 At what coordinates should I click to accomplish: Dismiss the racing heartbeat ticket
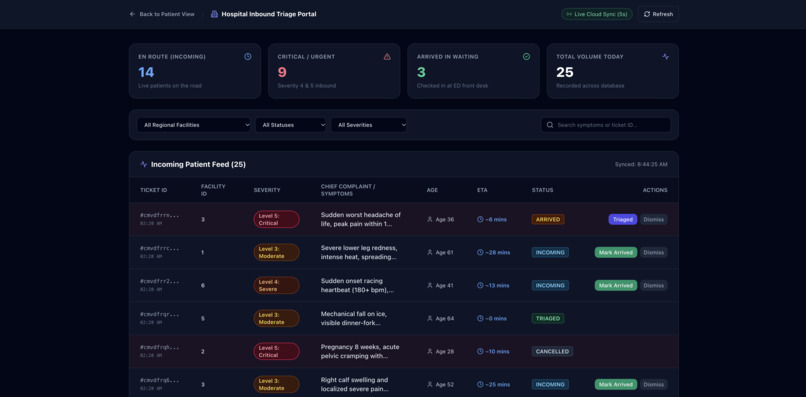654,285
